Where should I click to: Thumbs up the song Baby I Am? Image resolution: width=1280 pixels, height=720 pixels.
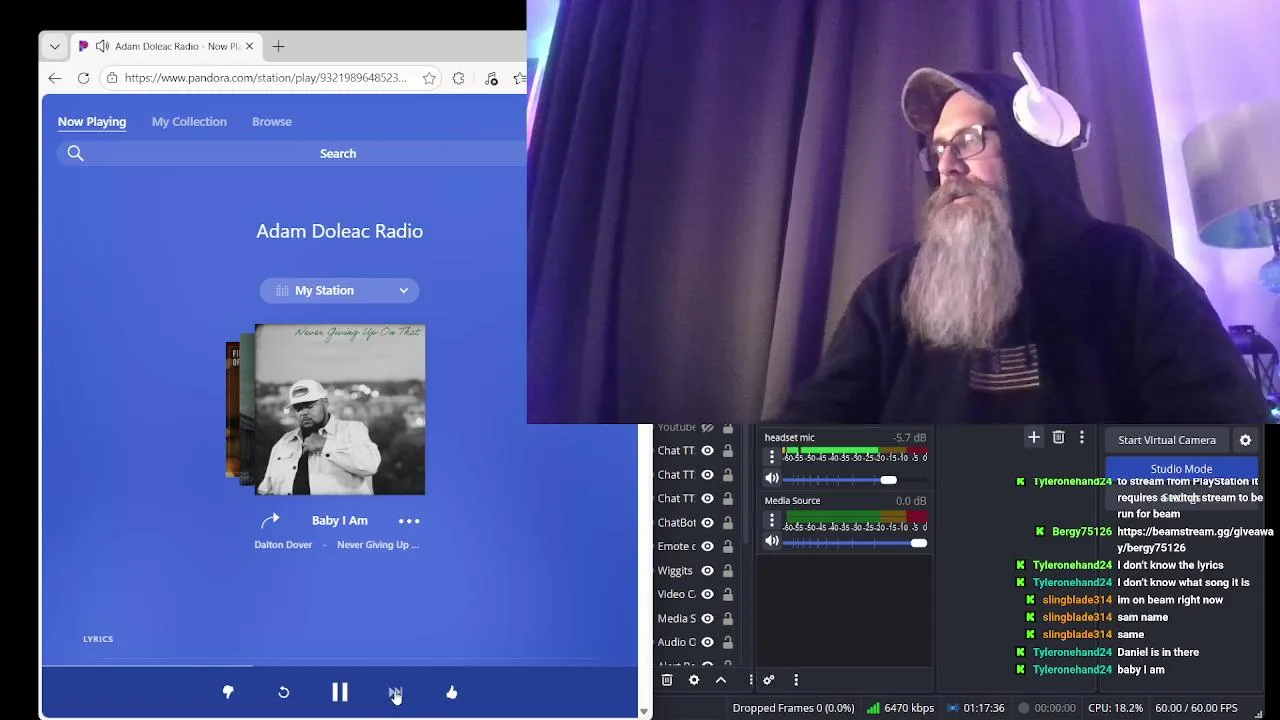click(451, 692)
